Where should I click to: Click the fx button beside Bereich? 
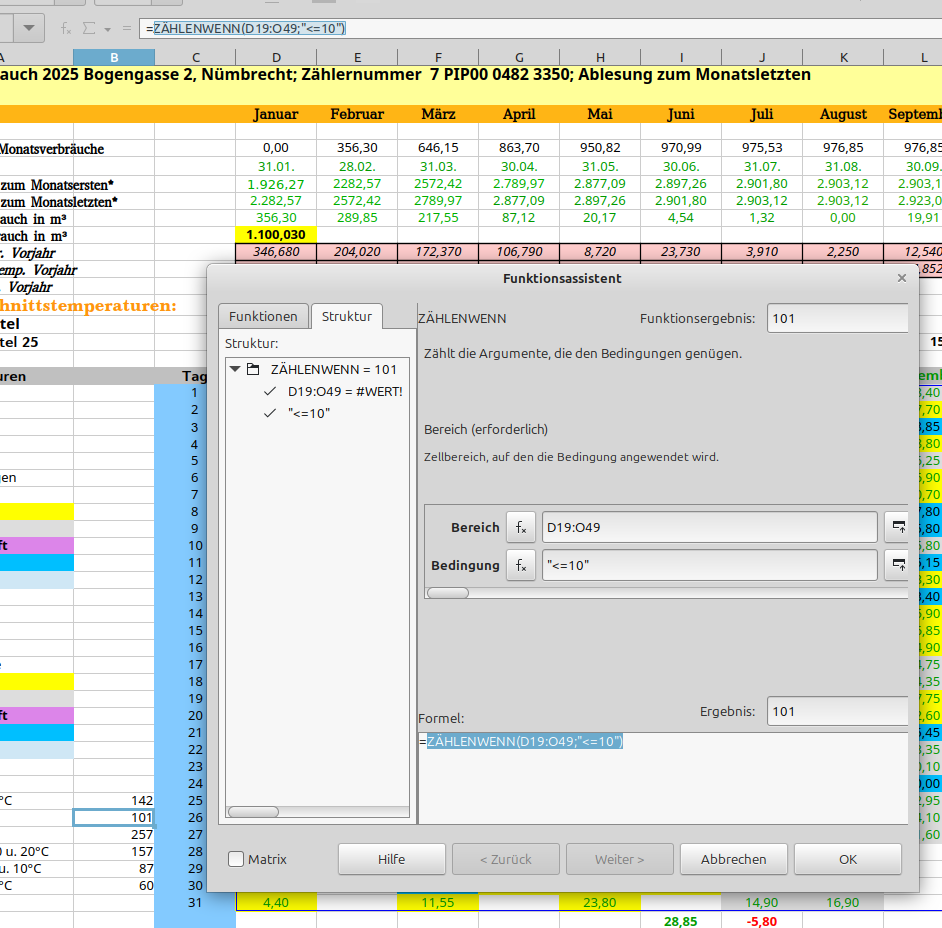520,527
